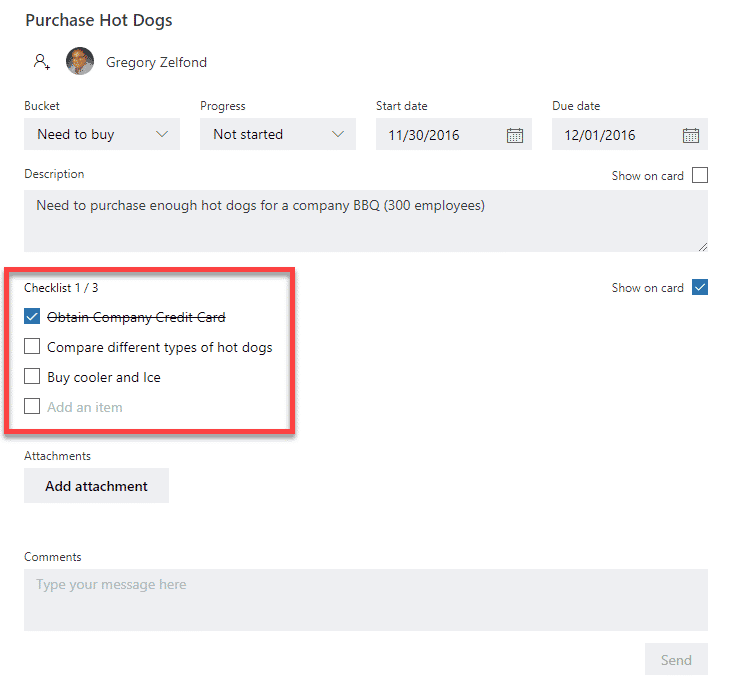Check 'Buy cooler and Ice' item
Screen dimensions: 738x688
[32, 376]
